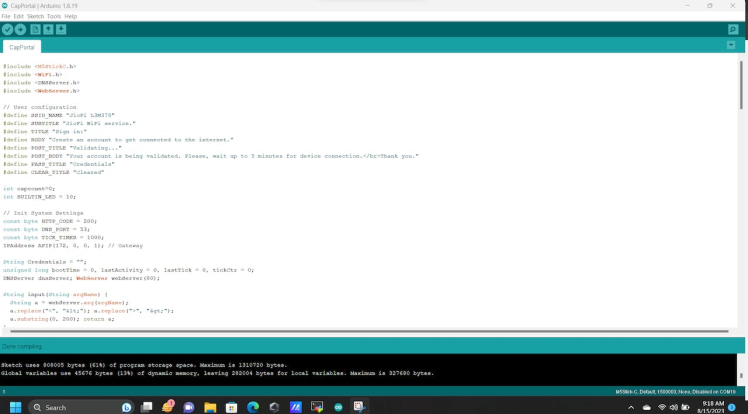Viewport: 748px width, 414px height.
Task: Click the board info 'M5Stick-C' status text
Action: pyautogui.click(x=675, y=392)
